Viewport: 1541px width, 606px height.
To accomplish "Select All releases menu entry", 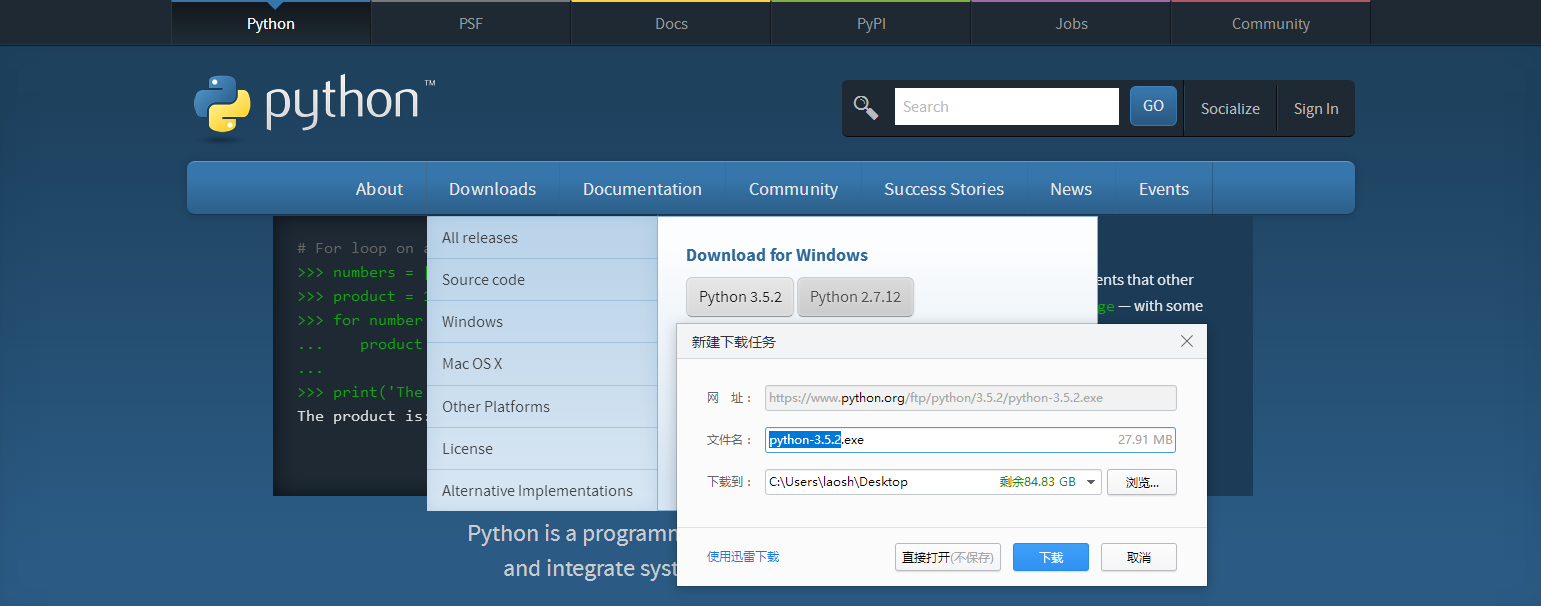I will (480, 238).
